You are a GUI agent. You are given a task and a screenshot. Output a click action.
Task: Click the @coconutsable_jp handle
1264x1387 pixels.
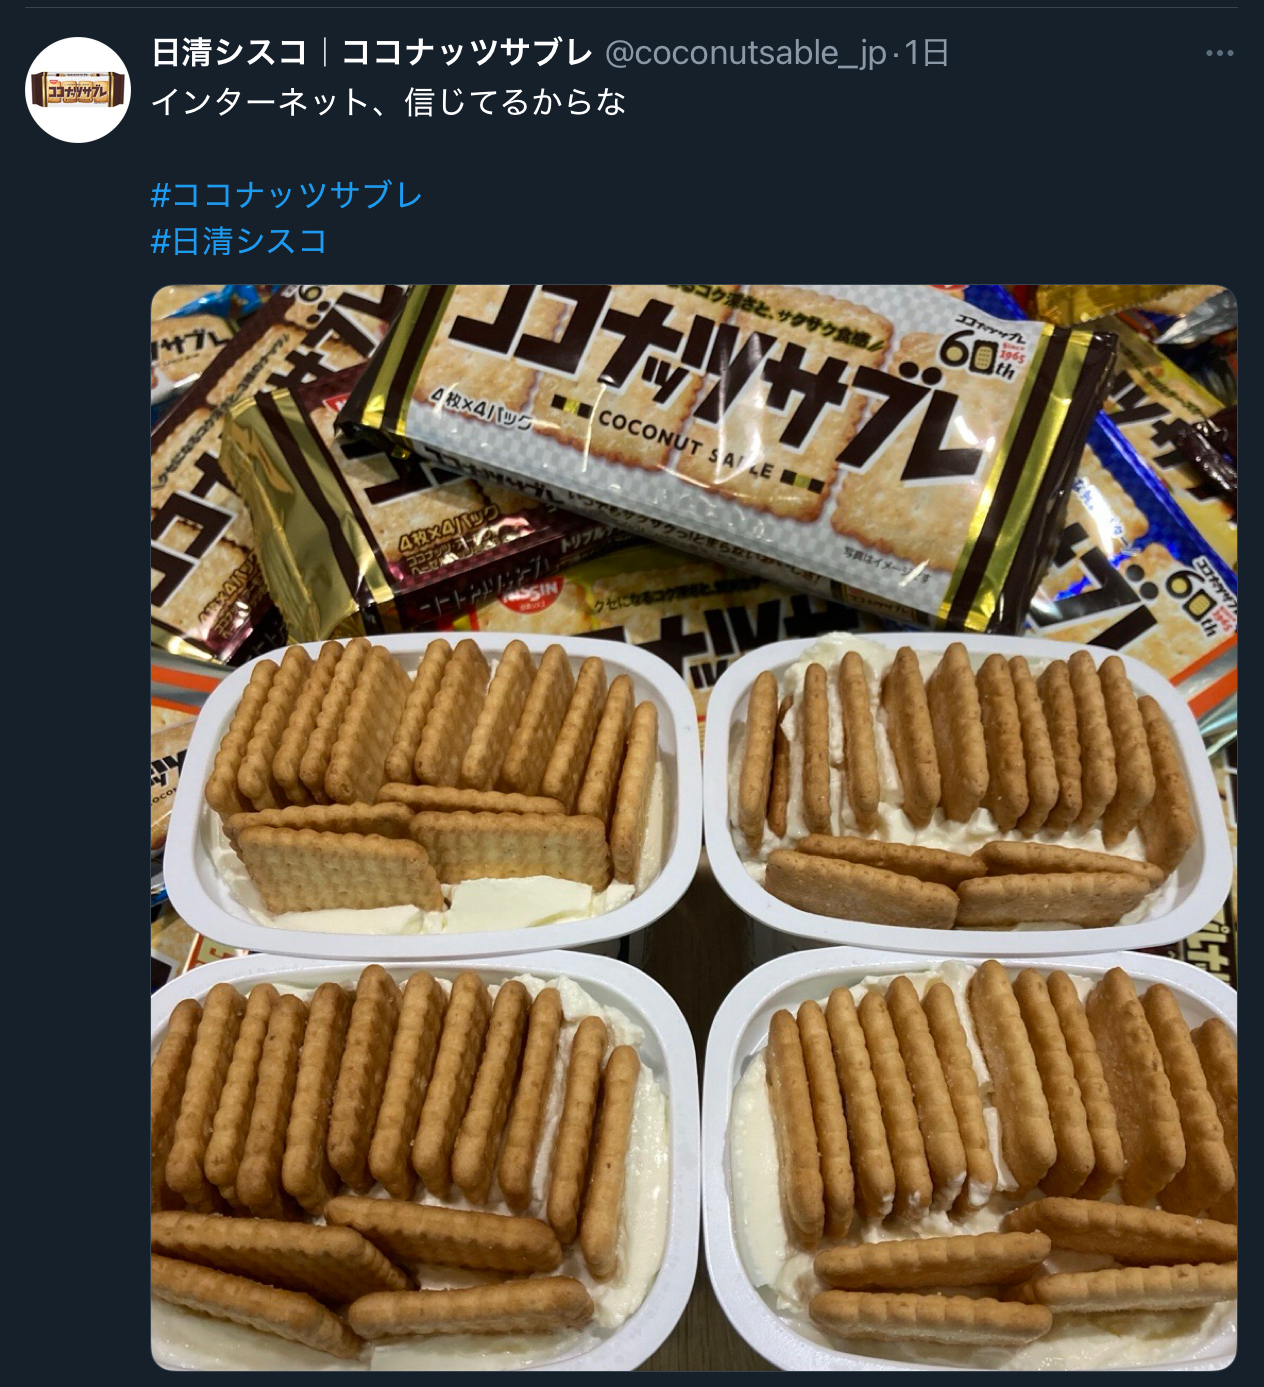745,52
